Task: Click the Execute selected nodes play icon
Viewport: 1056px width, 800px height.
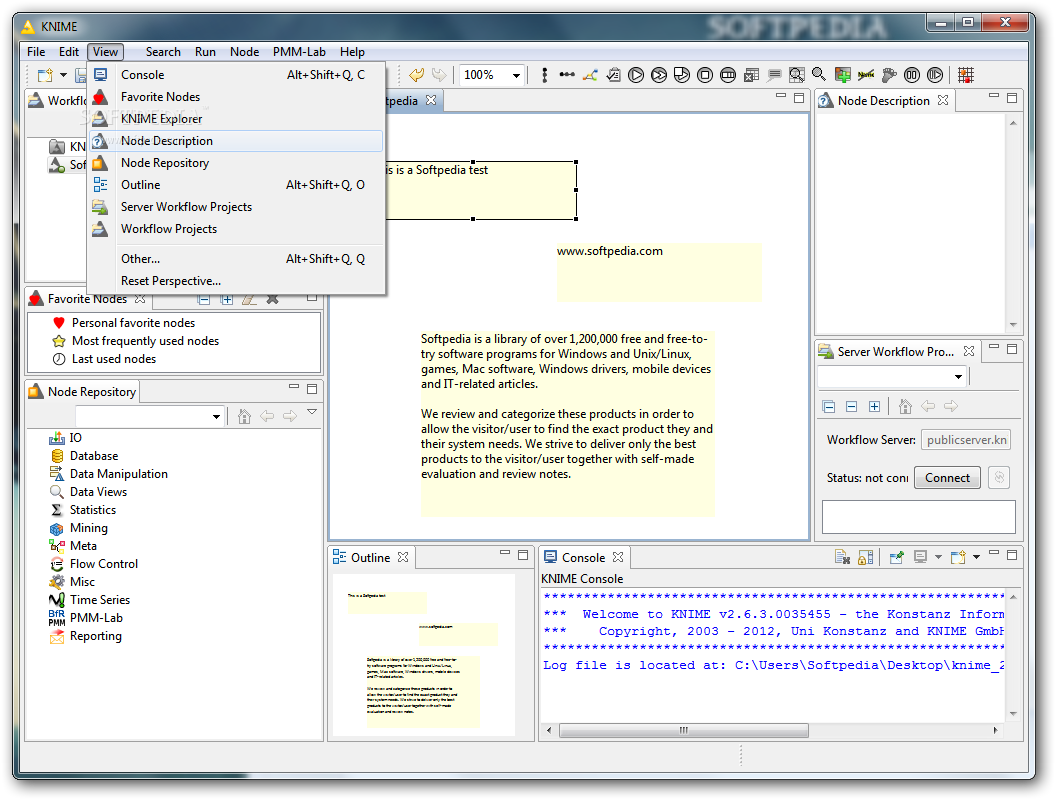Action: pyautogui.click(x=636, y=75)
